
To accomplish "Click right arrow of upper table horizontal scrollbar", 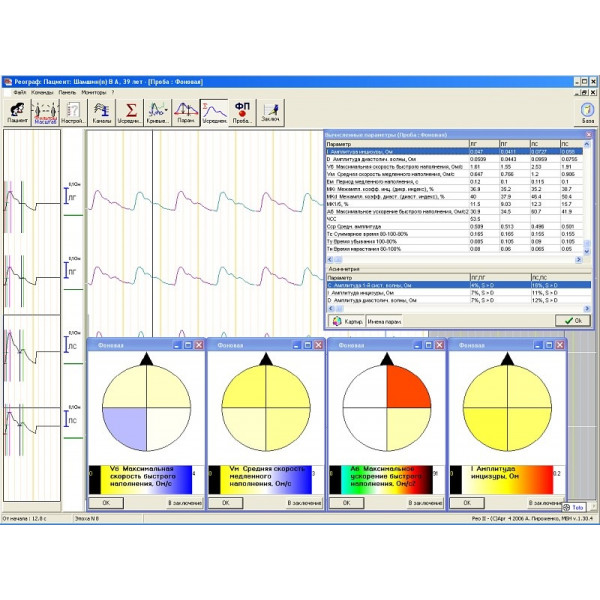I will click(x=579, y=259).
